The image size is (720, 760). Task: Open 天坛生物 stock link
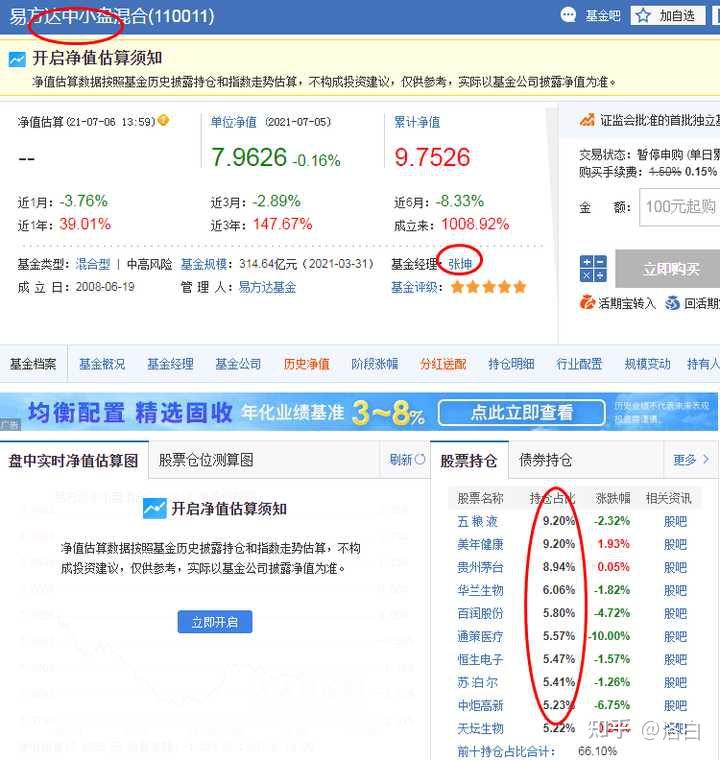point(480,728)
